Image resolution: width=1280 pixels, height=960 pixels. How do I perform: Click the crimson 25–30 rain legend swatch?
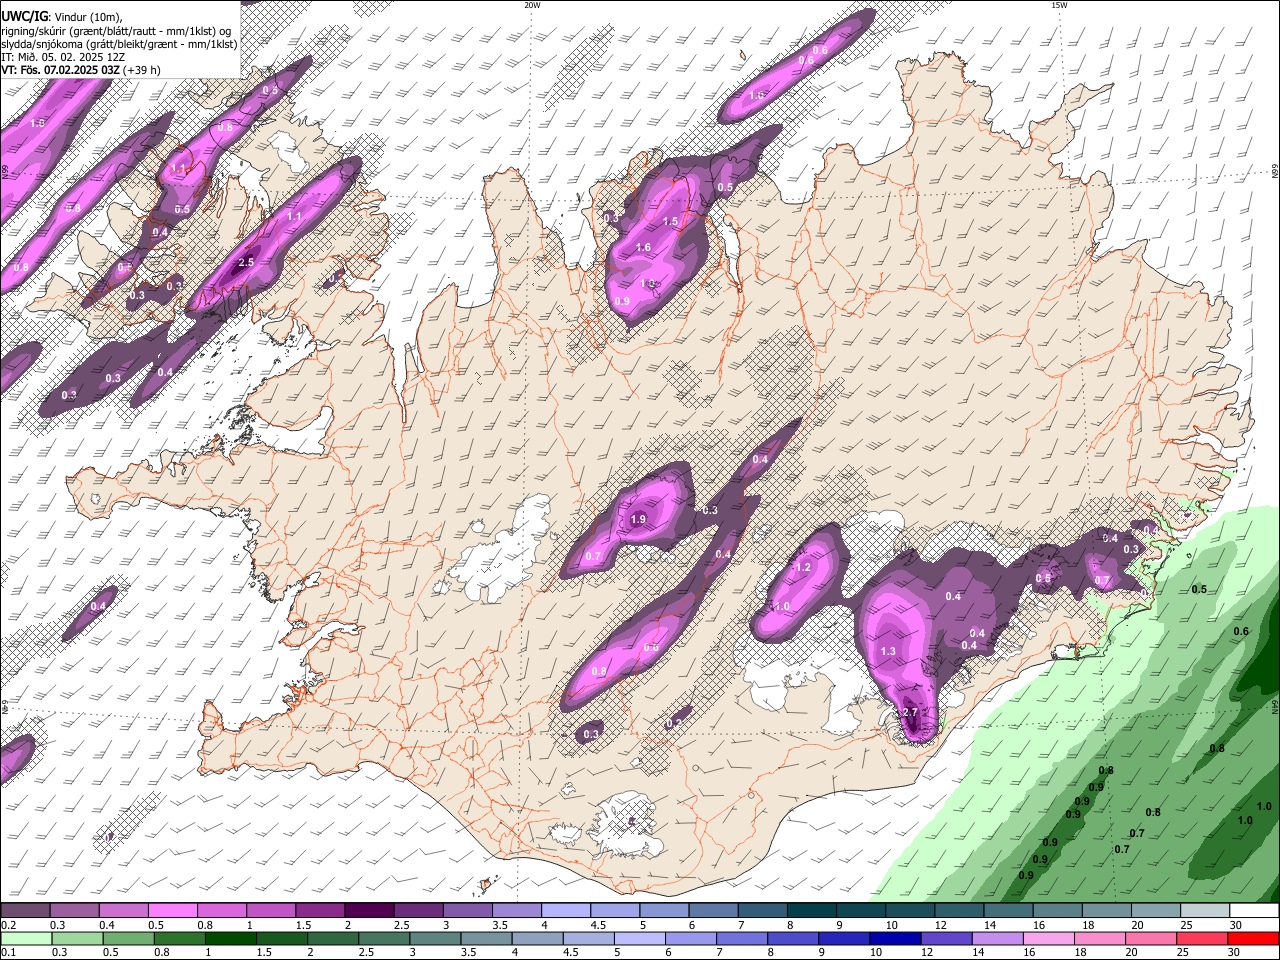[x=1201, y=938]
